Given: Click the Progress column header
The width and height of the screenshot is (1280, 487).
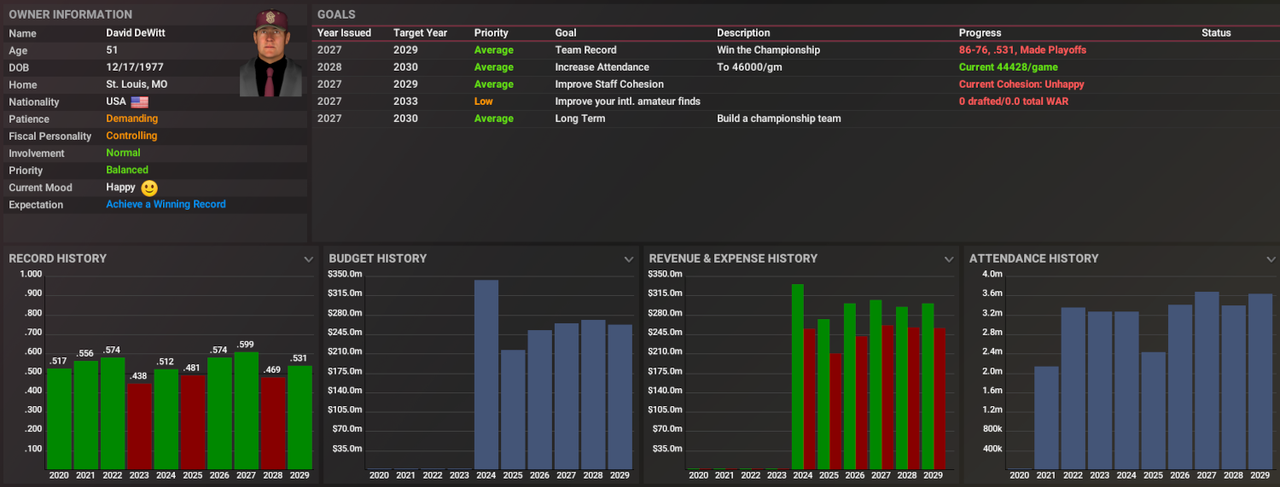Looking at the screenshot, I should point(980,33).
